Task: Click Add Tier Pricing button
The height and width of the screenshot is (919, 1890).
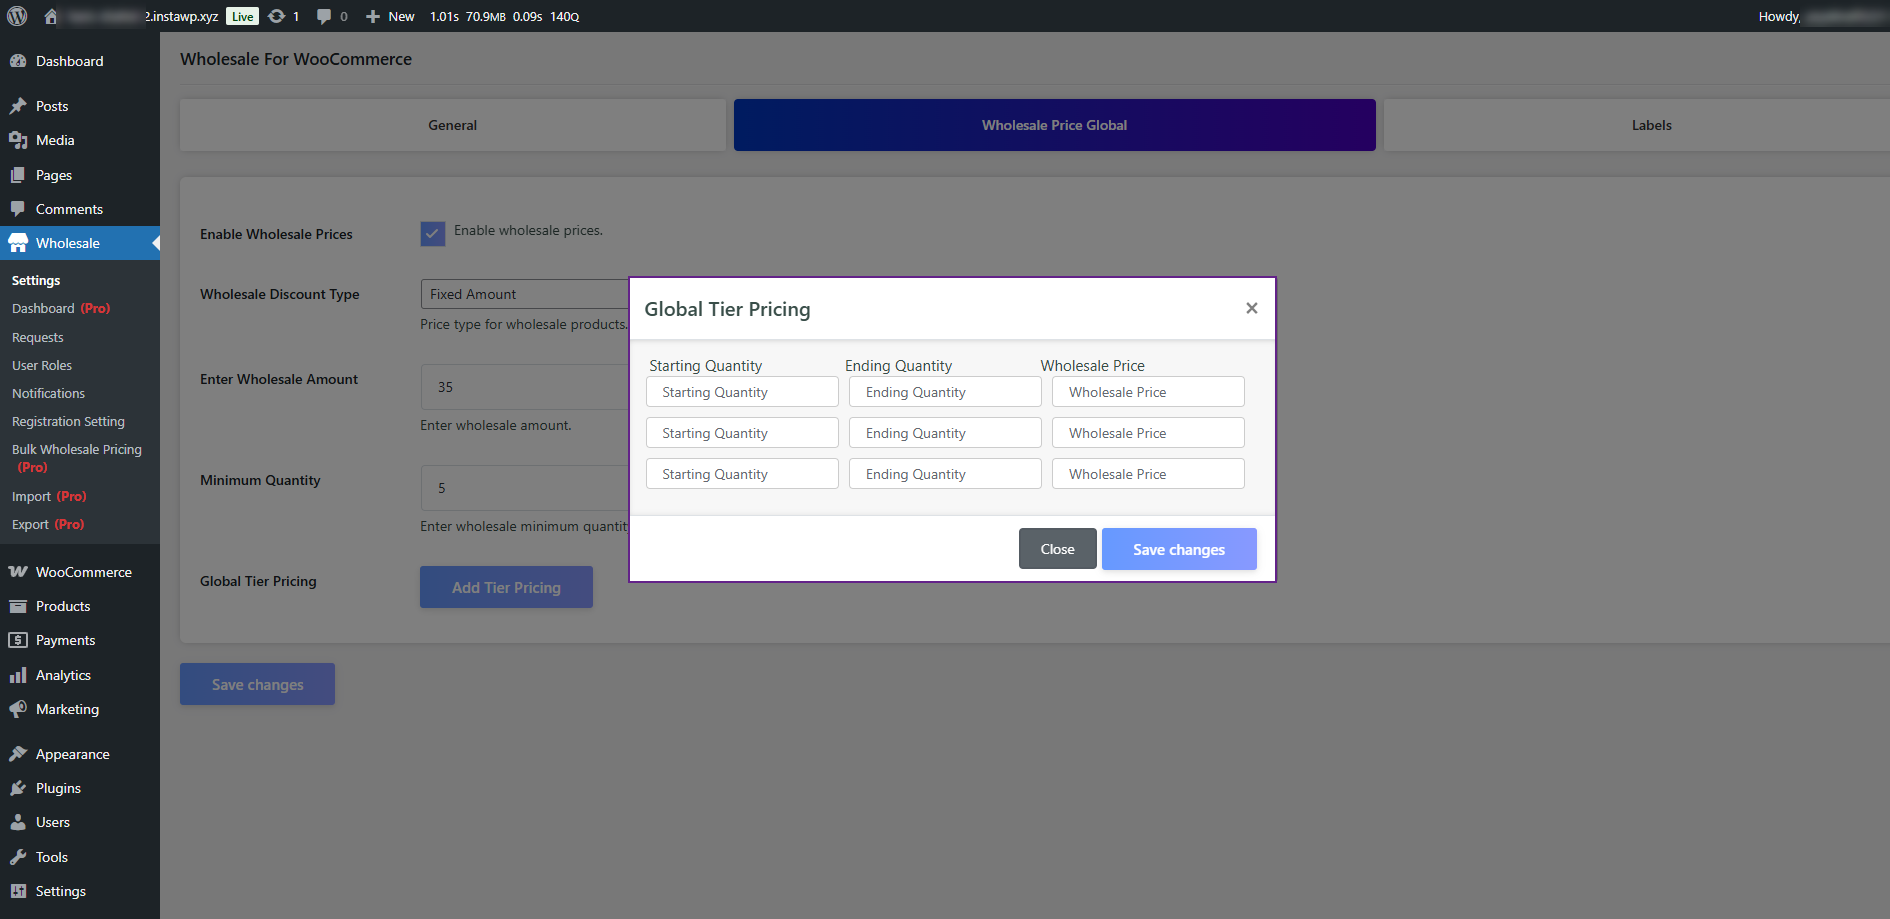Action: click(506, 587)
